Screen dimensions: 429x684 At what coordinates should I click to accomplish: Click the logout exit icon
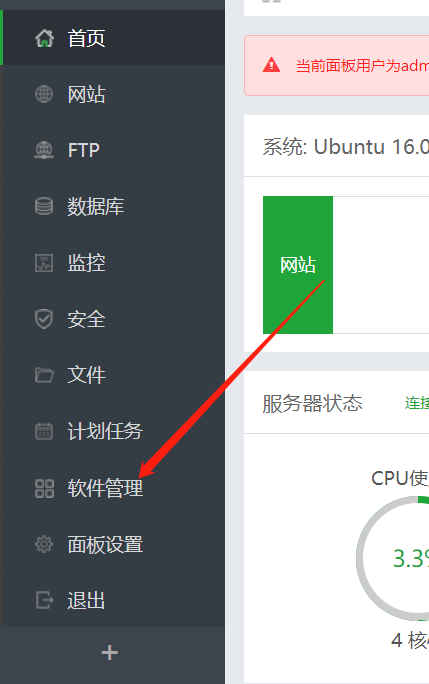pos(44,600)
